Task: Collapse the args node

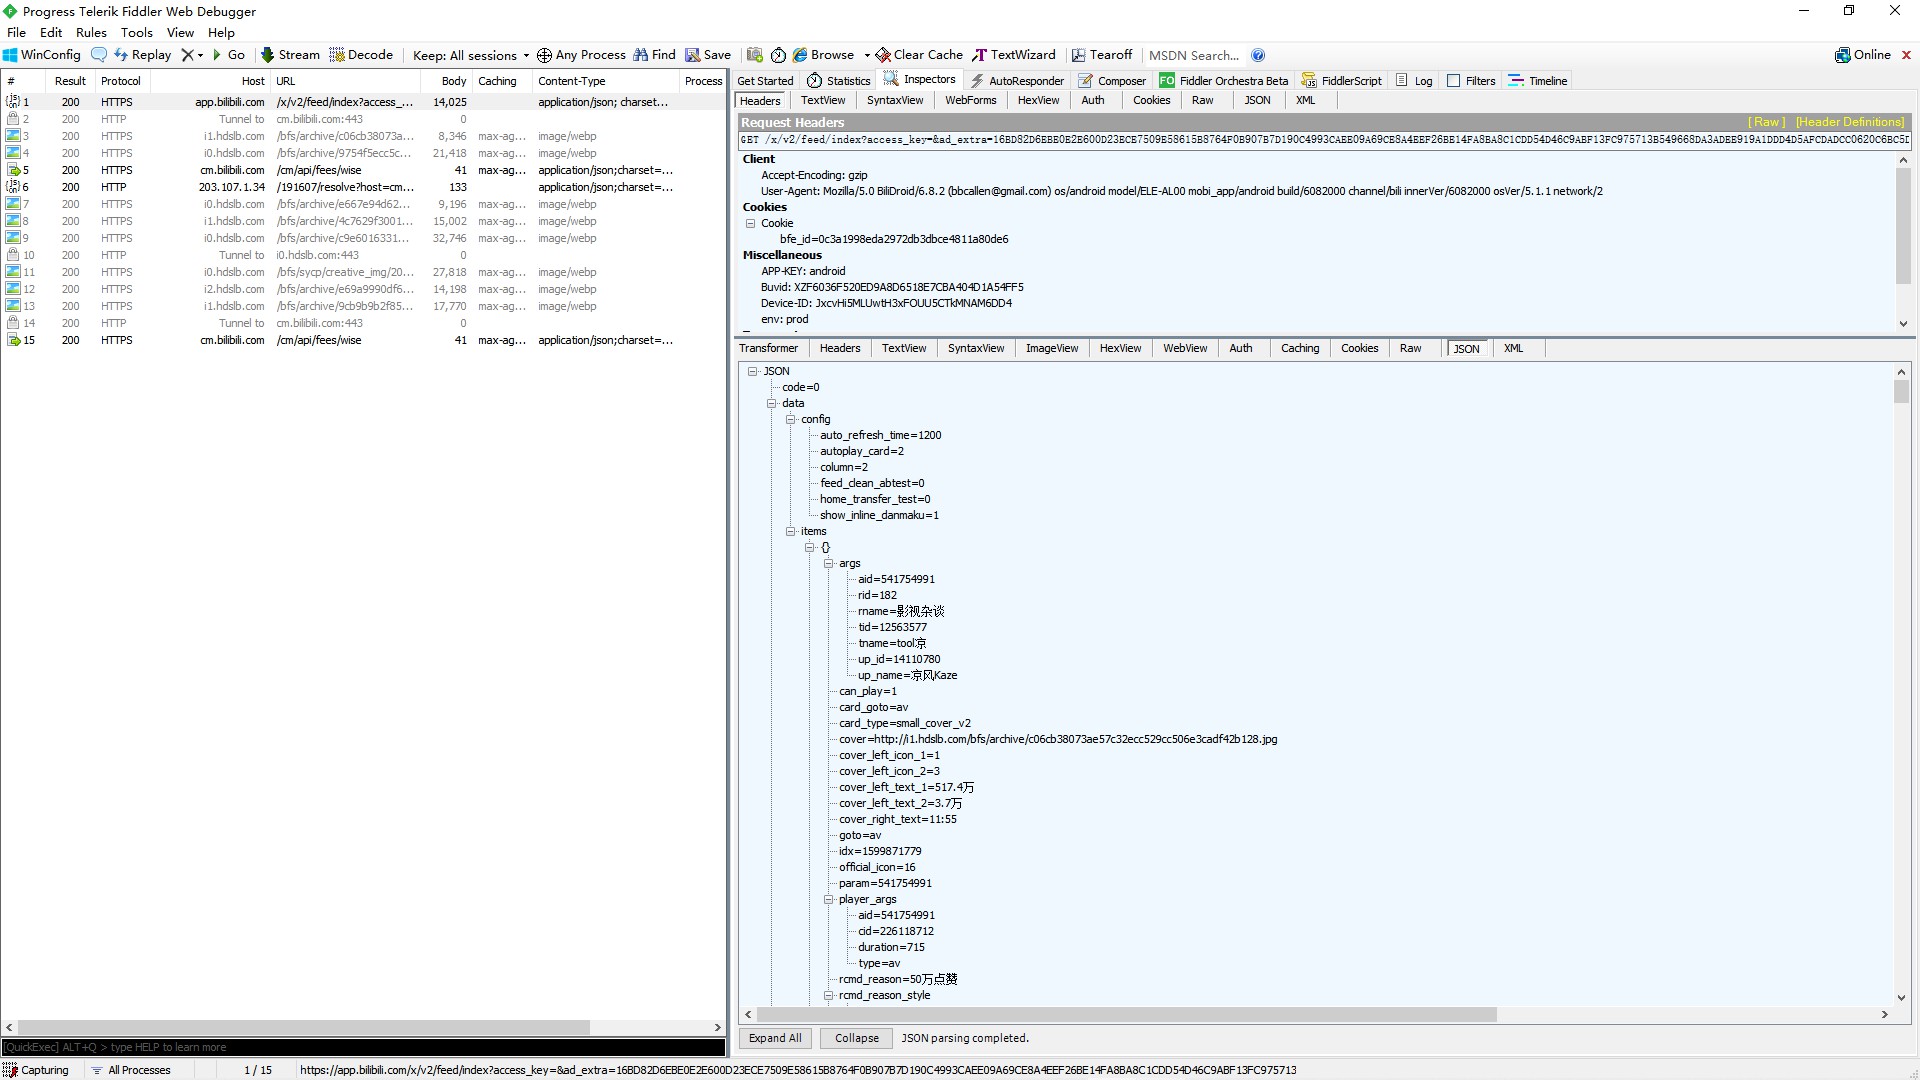Action: point(829,563)
